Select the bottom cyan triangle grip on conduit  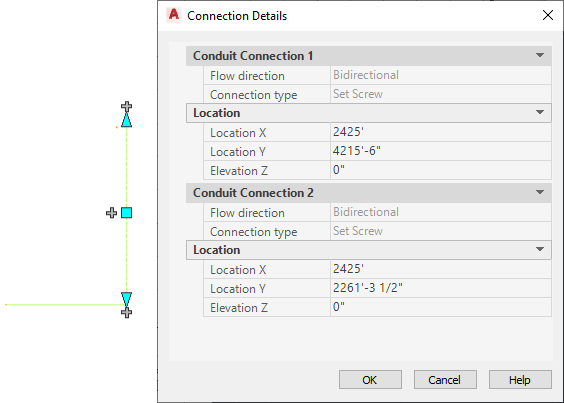(x=126, y=299)
